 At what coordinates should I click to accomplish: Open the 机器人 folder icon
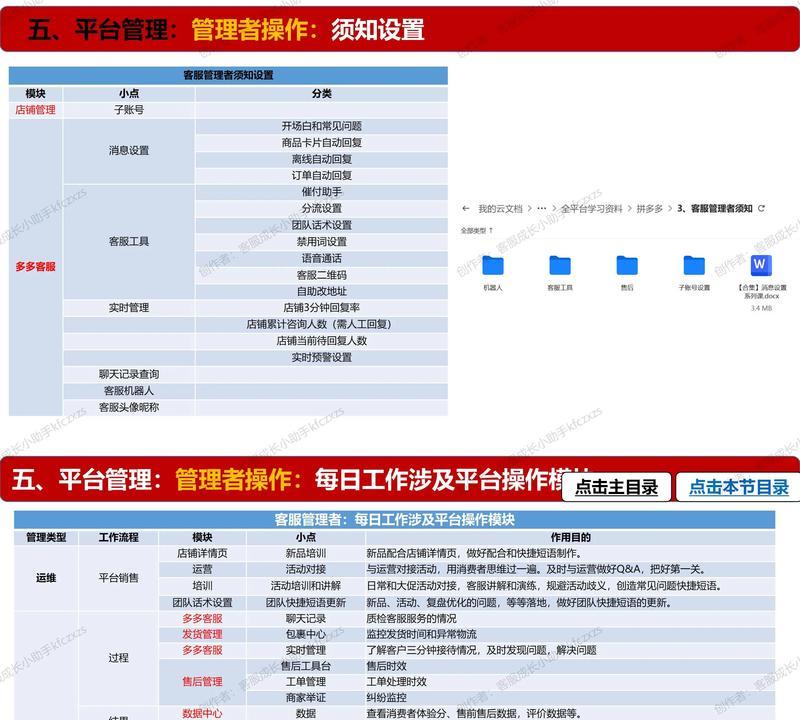click(493, 265)
